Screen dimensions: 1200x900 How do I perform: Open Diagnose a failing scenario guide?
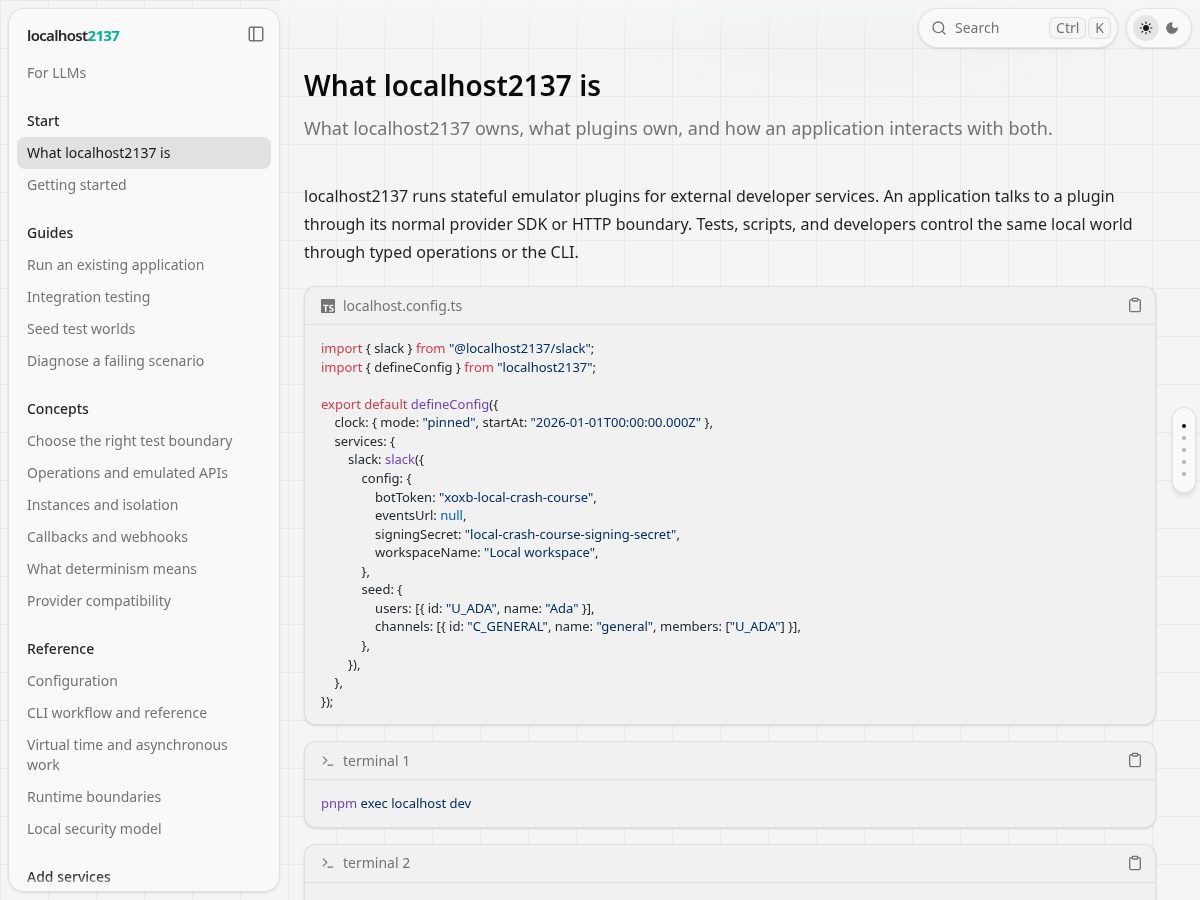(144, 361)
